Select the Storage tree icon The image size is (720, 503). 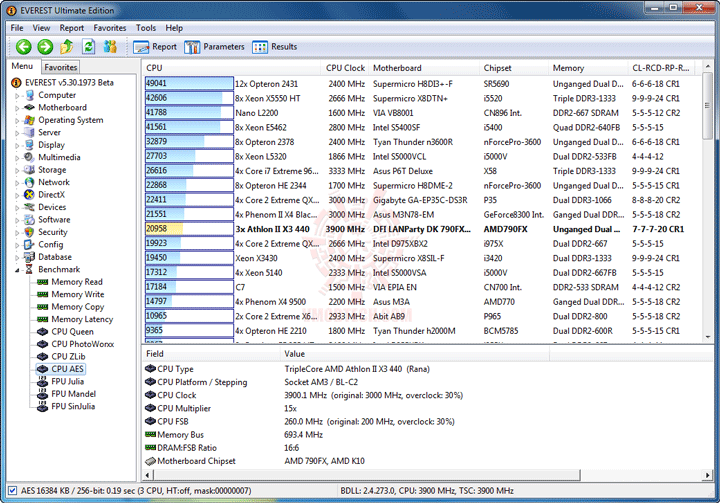coord(30,170)
